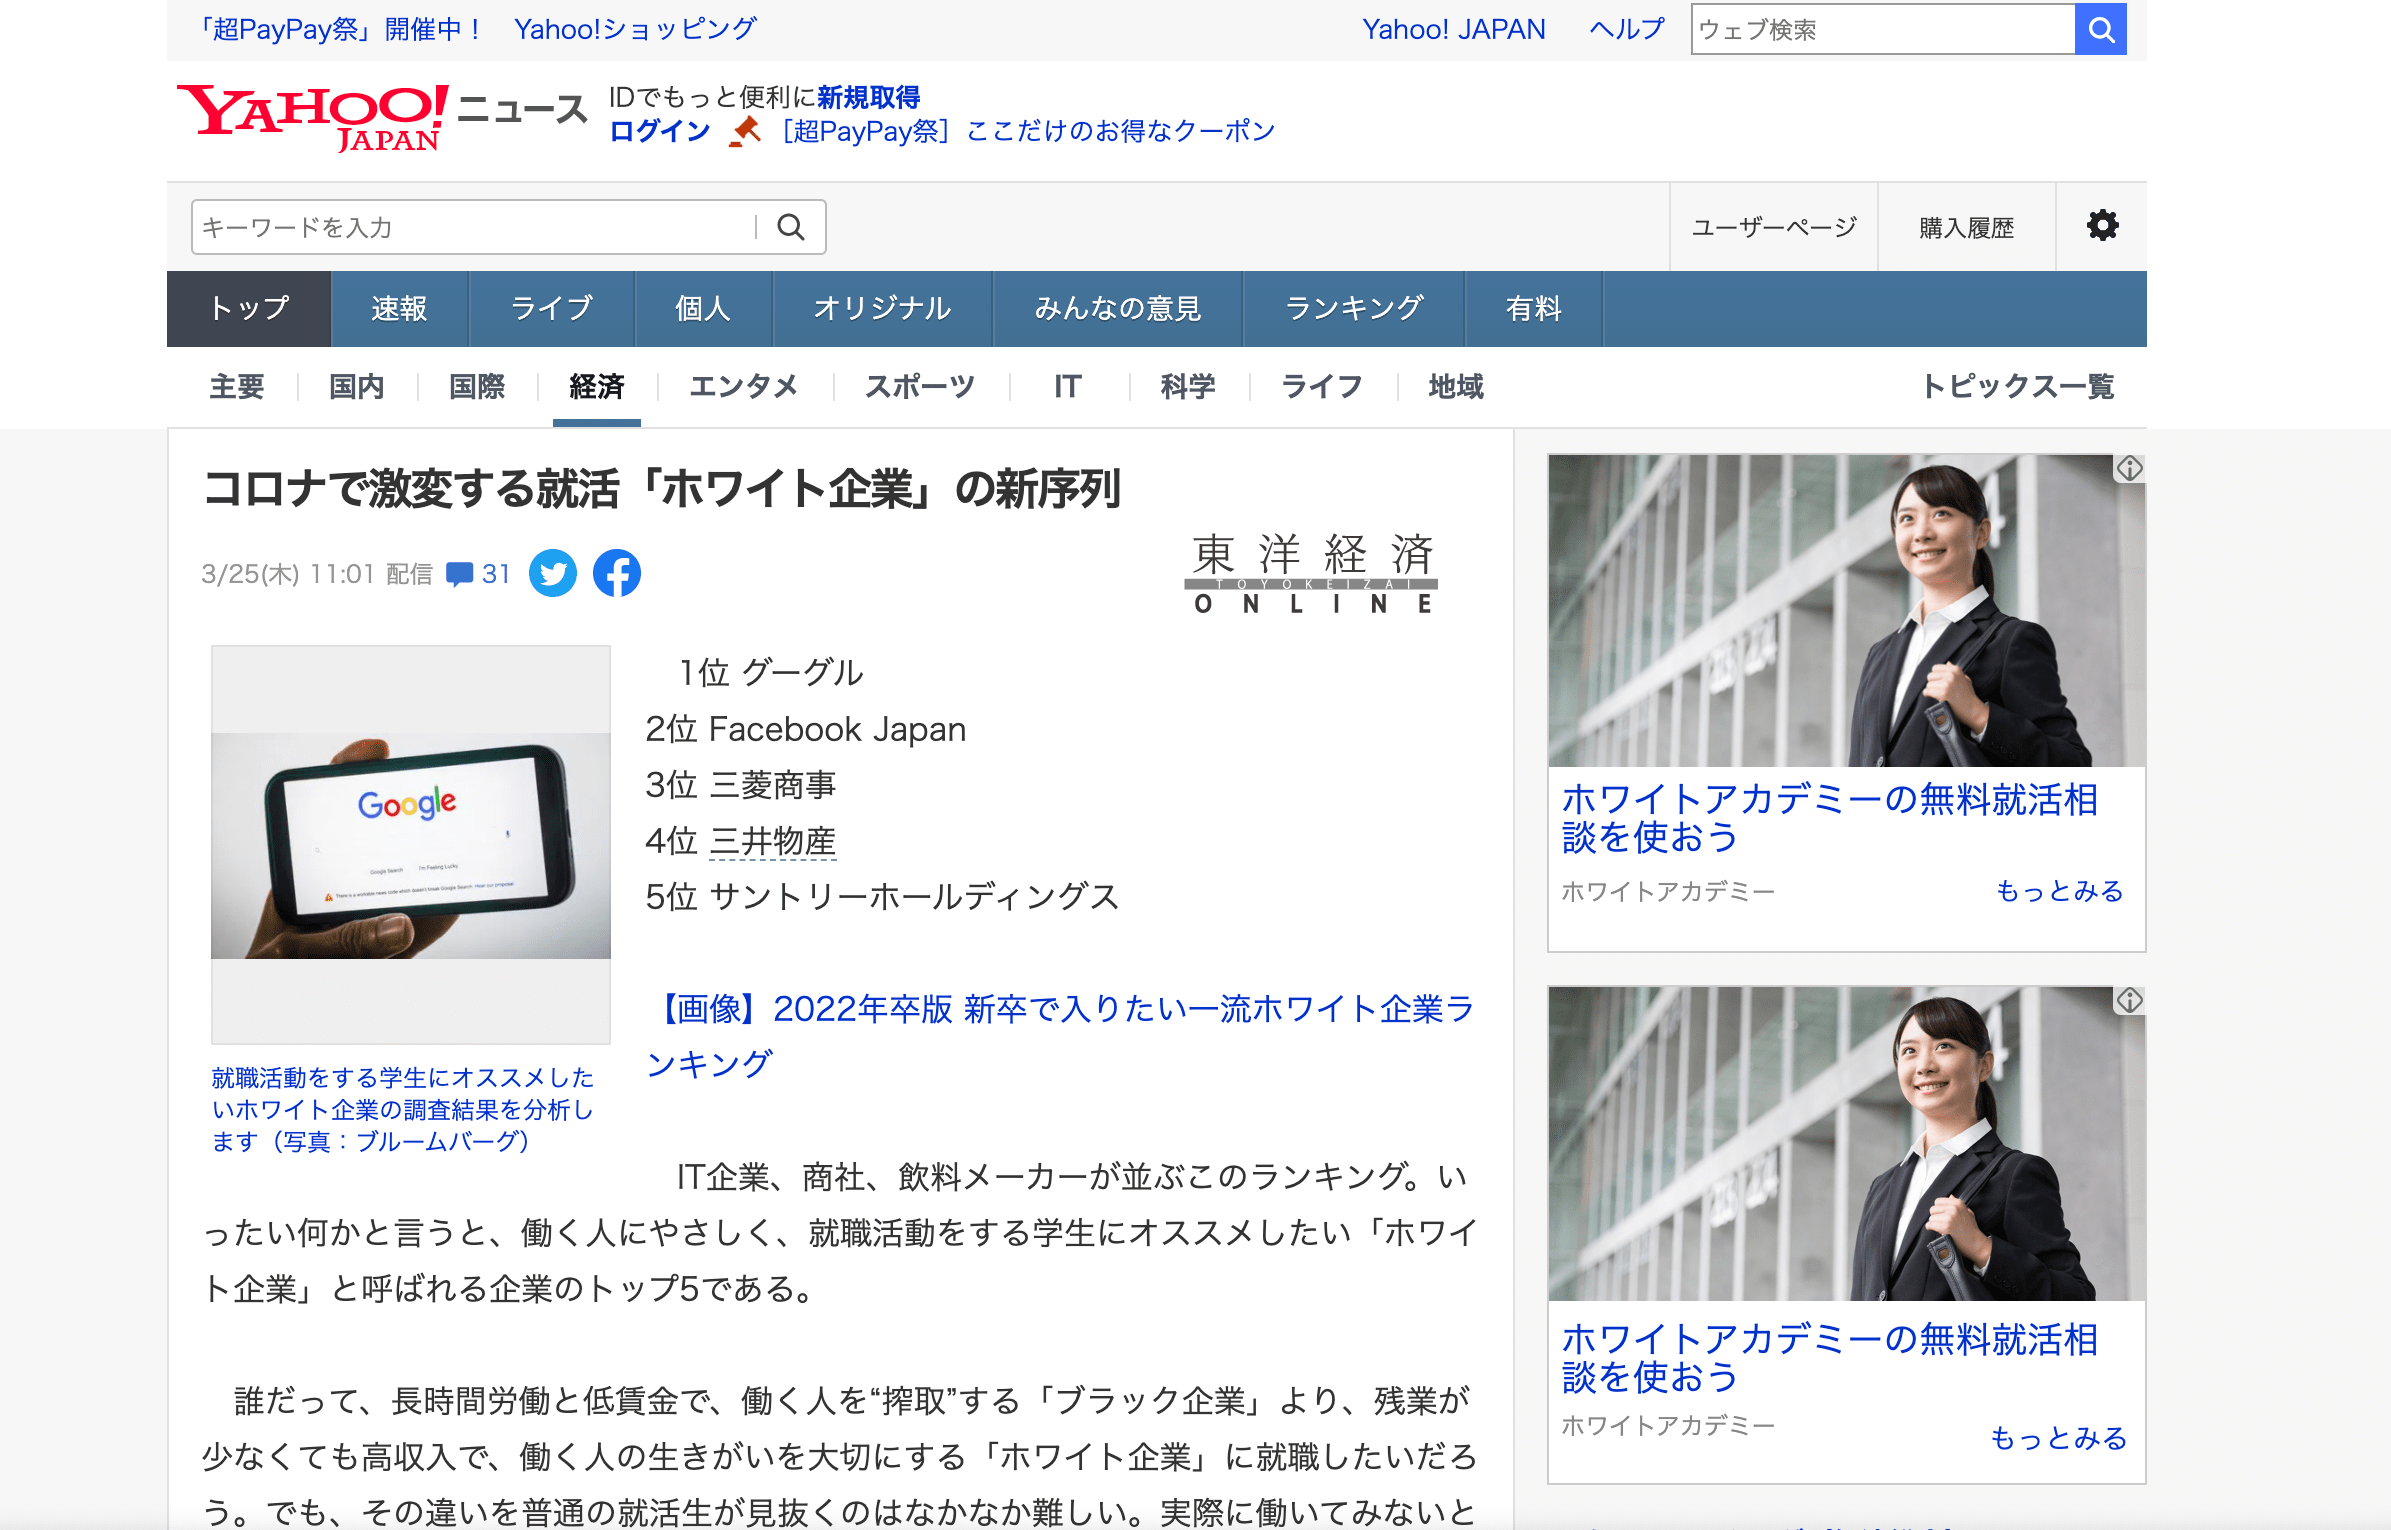The width and height of the screenshot is (2391, 1530).
Task: Click the 購入履歴 button
Action: pos(1966,228)
